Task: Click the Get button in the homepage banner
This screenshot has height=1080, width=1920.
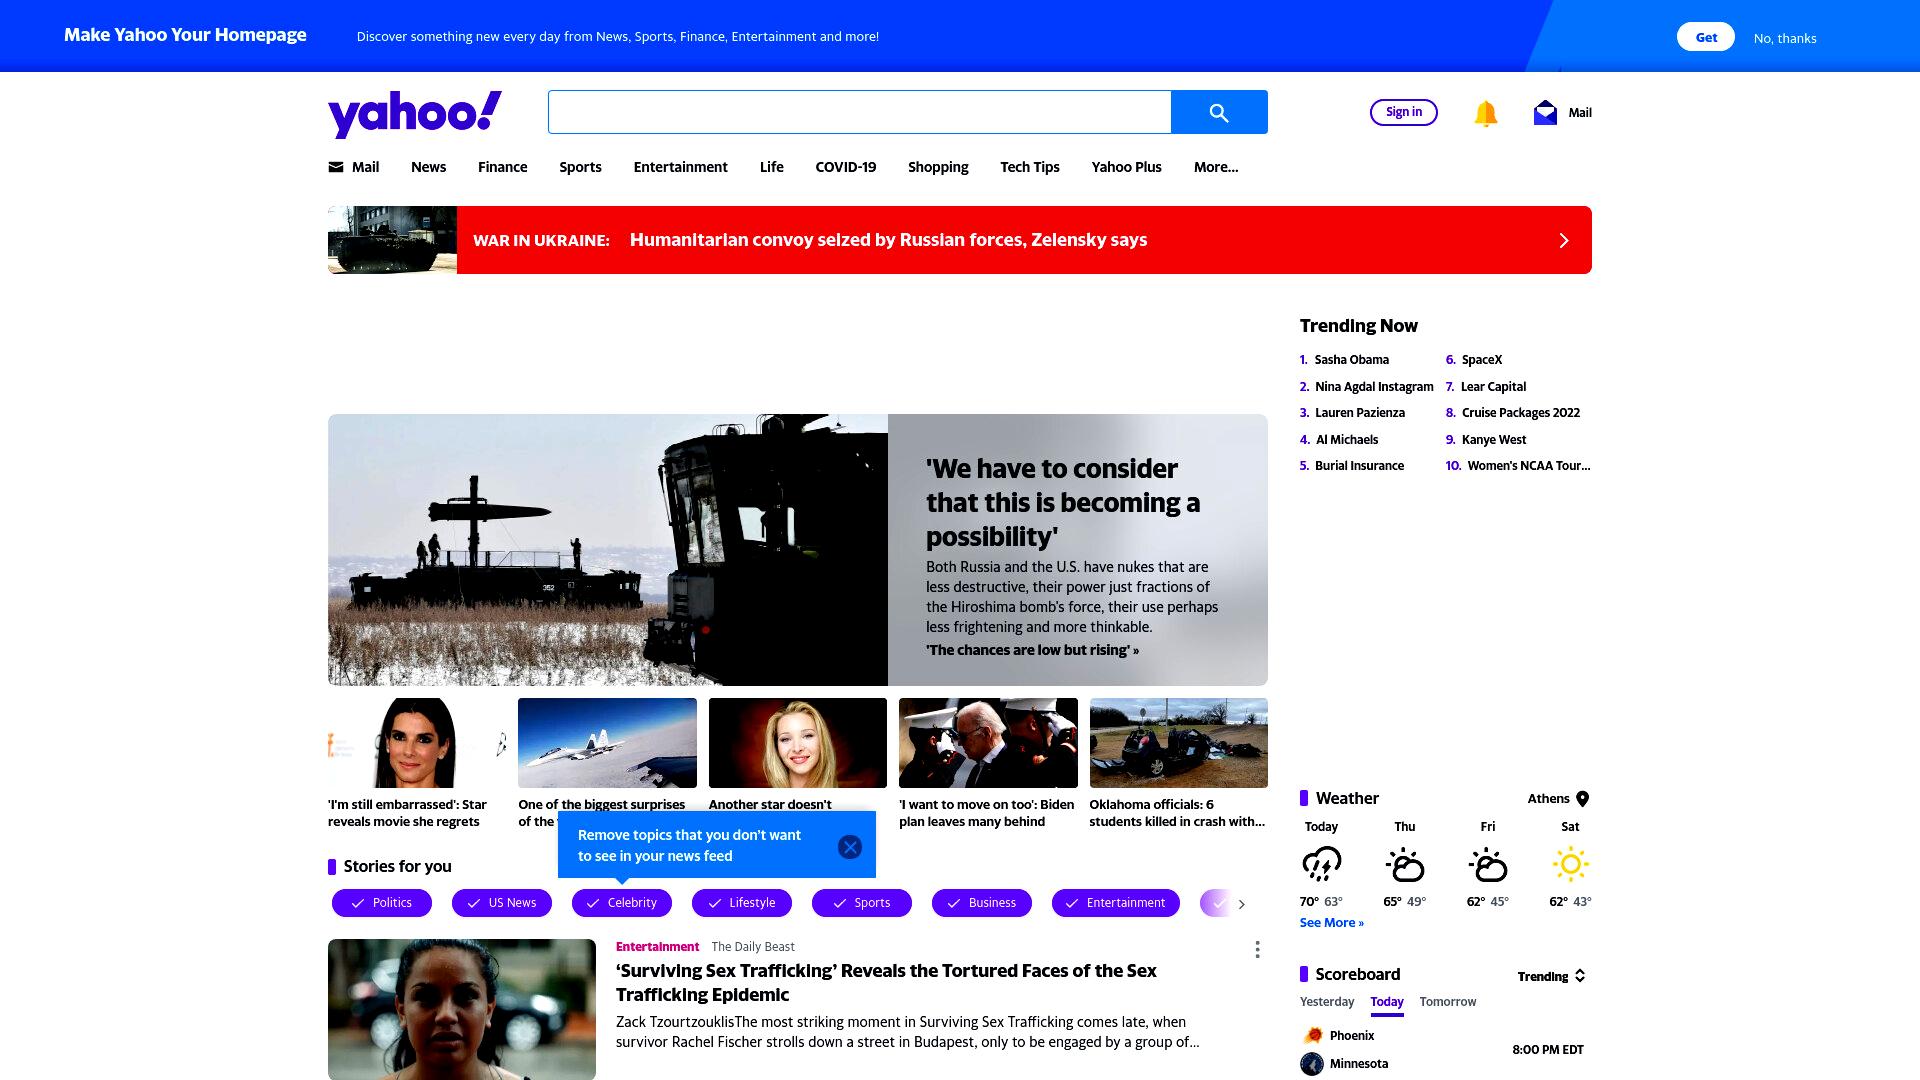Action: 1706,37
